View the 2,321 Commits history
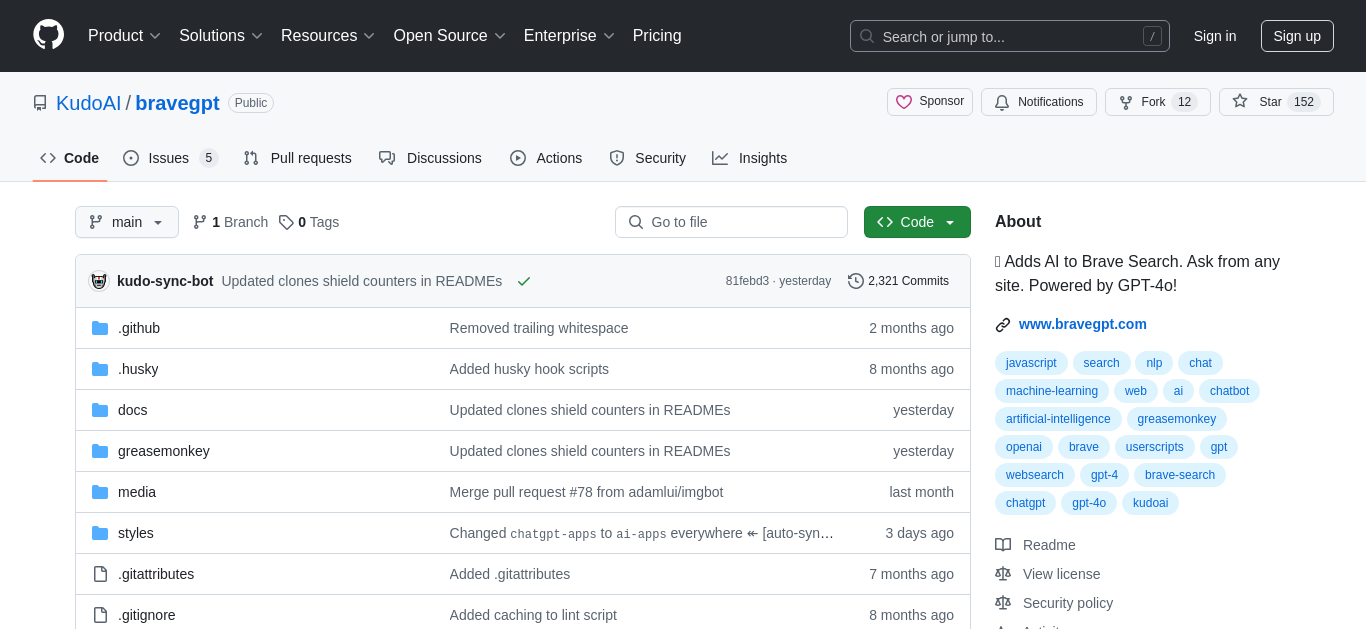Image resolution: width=1366 pixels, height=629 pixels. [898, 281]
